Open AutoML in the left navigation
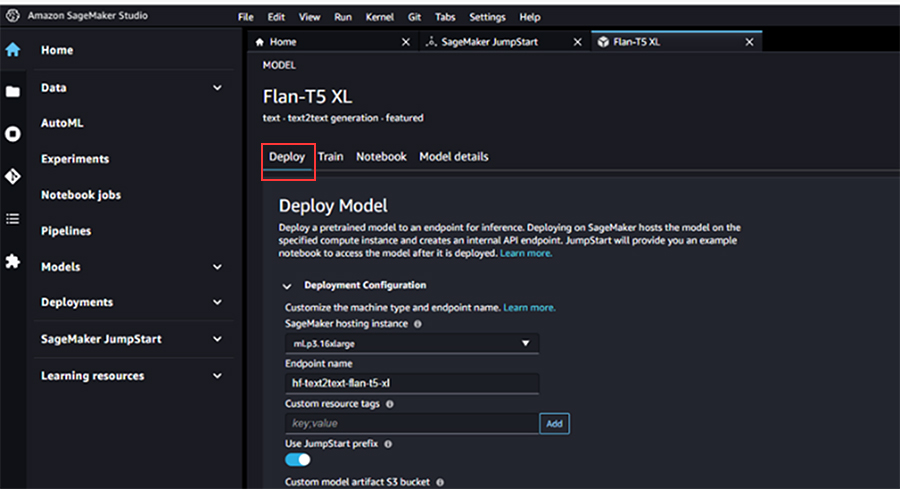This screenshot has width=900, height=489. [62, 123]
